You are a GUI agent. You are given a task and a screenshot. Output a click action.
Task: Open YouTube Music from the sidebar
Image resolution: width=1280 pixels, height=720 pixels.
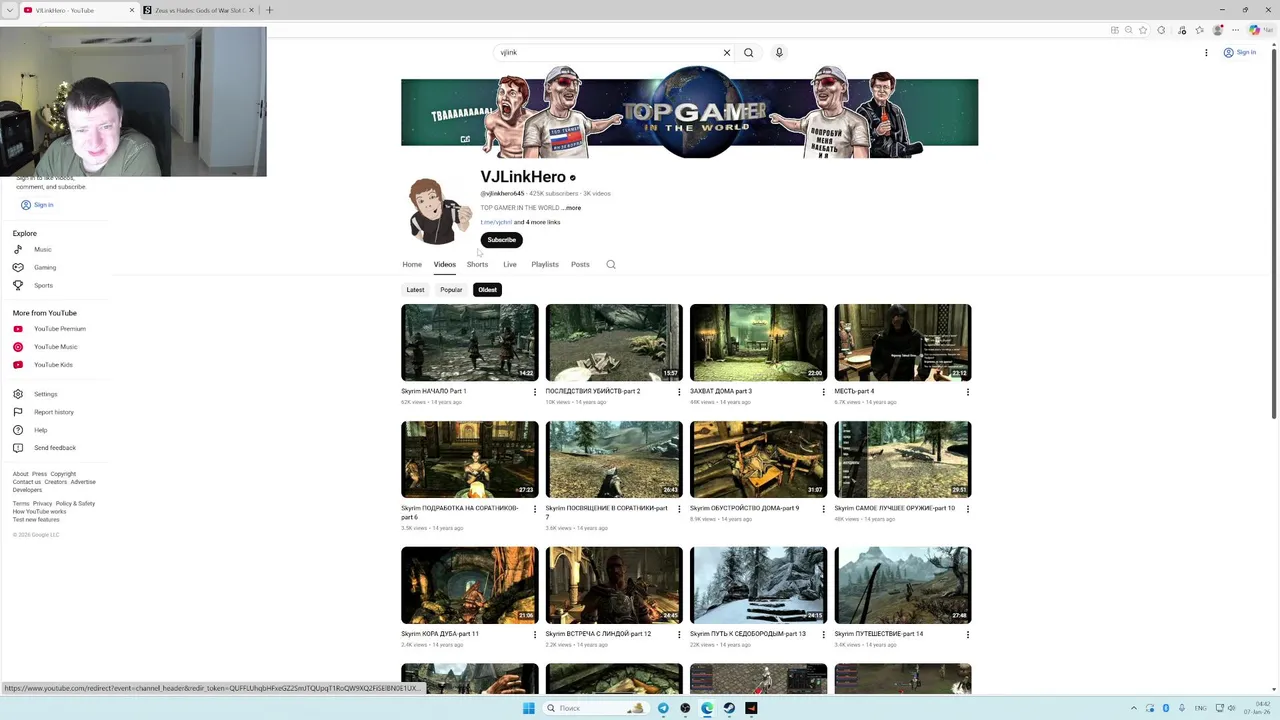(55, 347)
